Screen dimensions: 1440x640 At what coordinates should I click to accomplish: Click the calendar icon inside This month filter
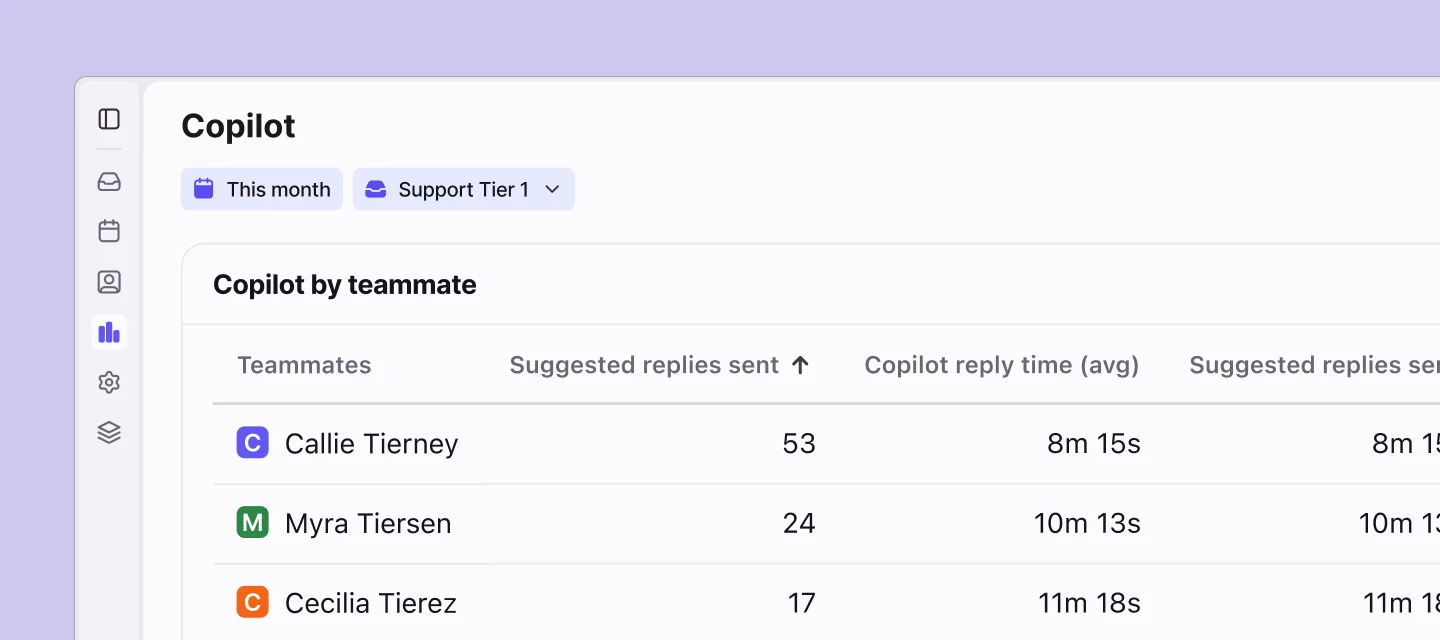point(204,188)
